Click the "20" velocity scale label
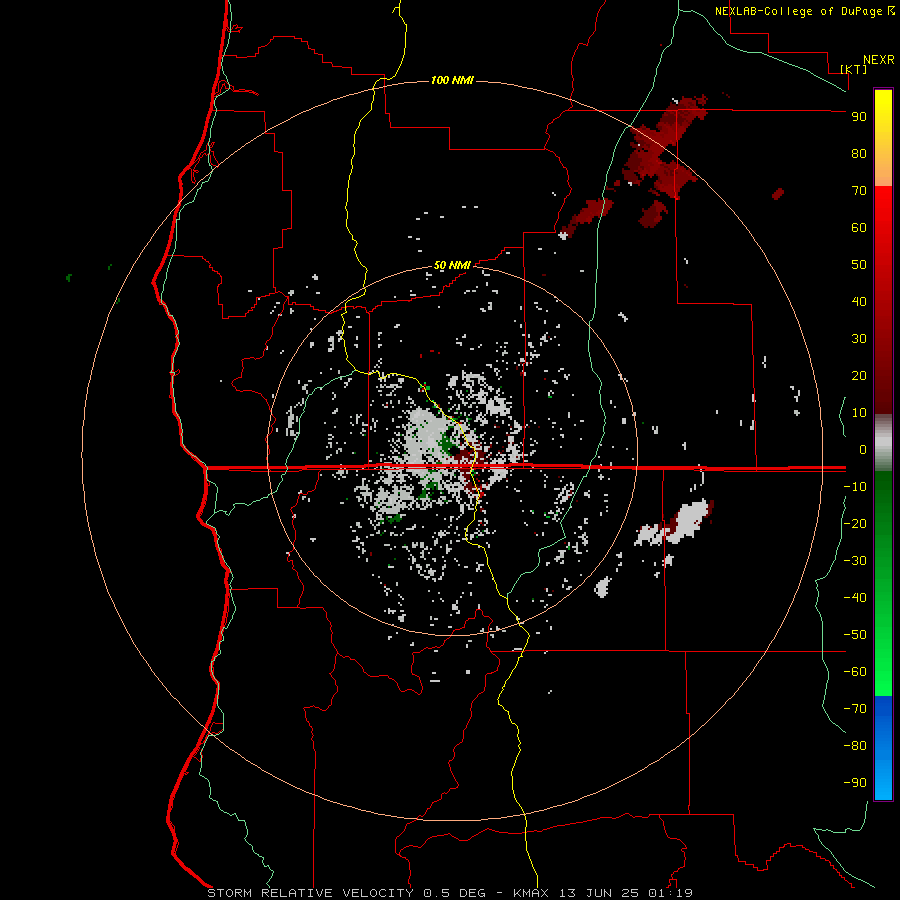This screenshot has width=900, height=900. [x=859, y=375]
